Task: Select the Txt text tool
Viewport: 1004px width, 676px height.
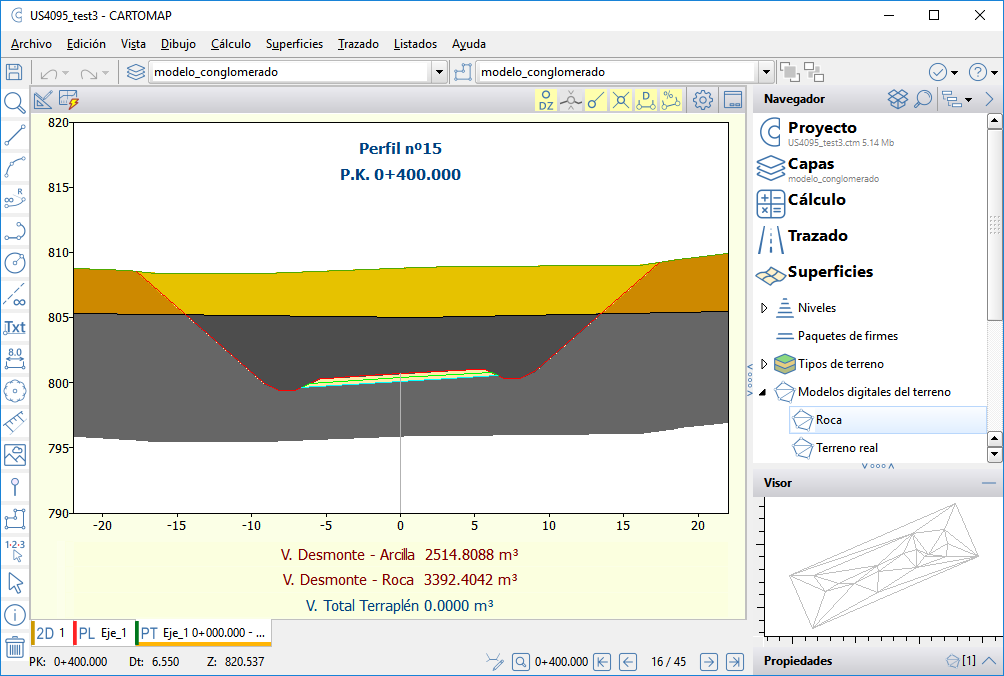Action: 14,327
